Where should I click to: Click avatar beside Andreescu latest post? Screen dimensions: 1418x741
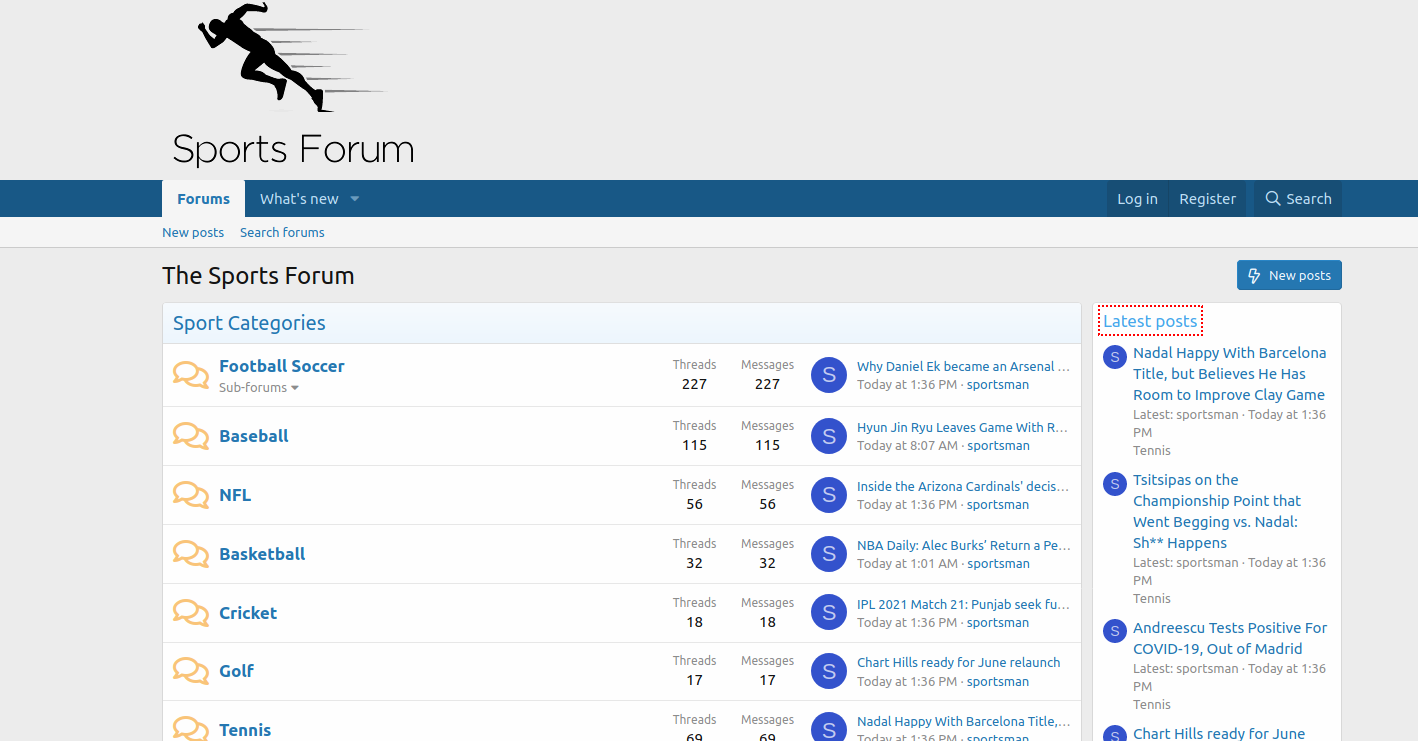[1115, 632]
